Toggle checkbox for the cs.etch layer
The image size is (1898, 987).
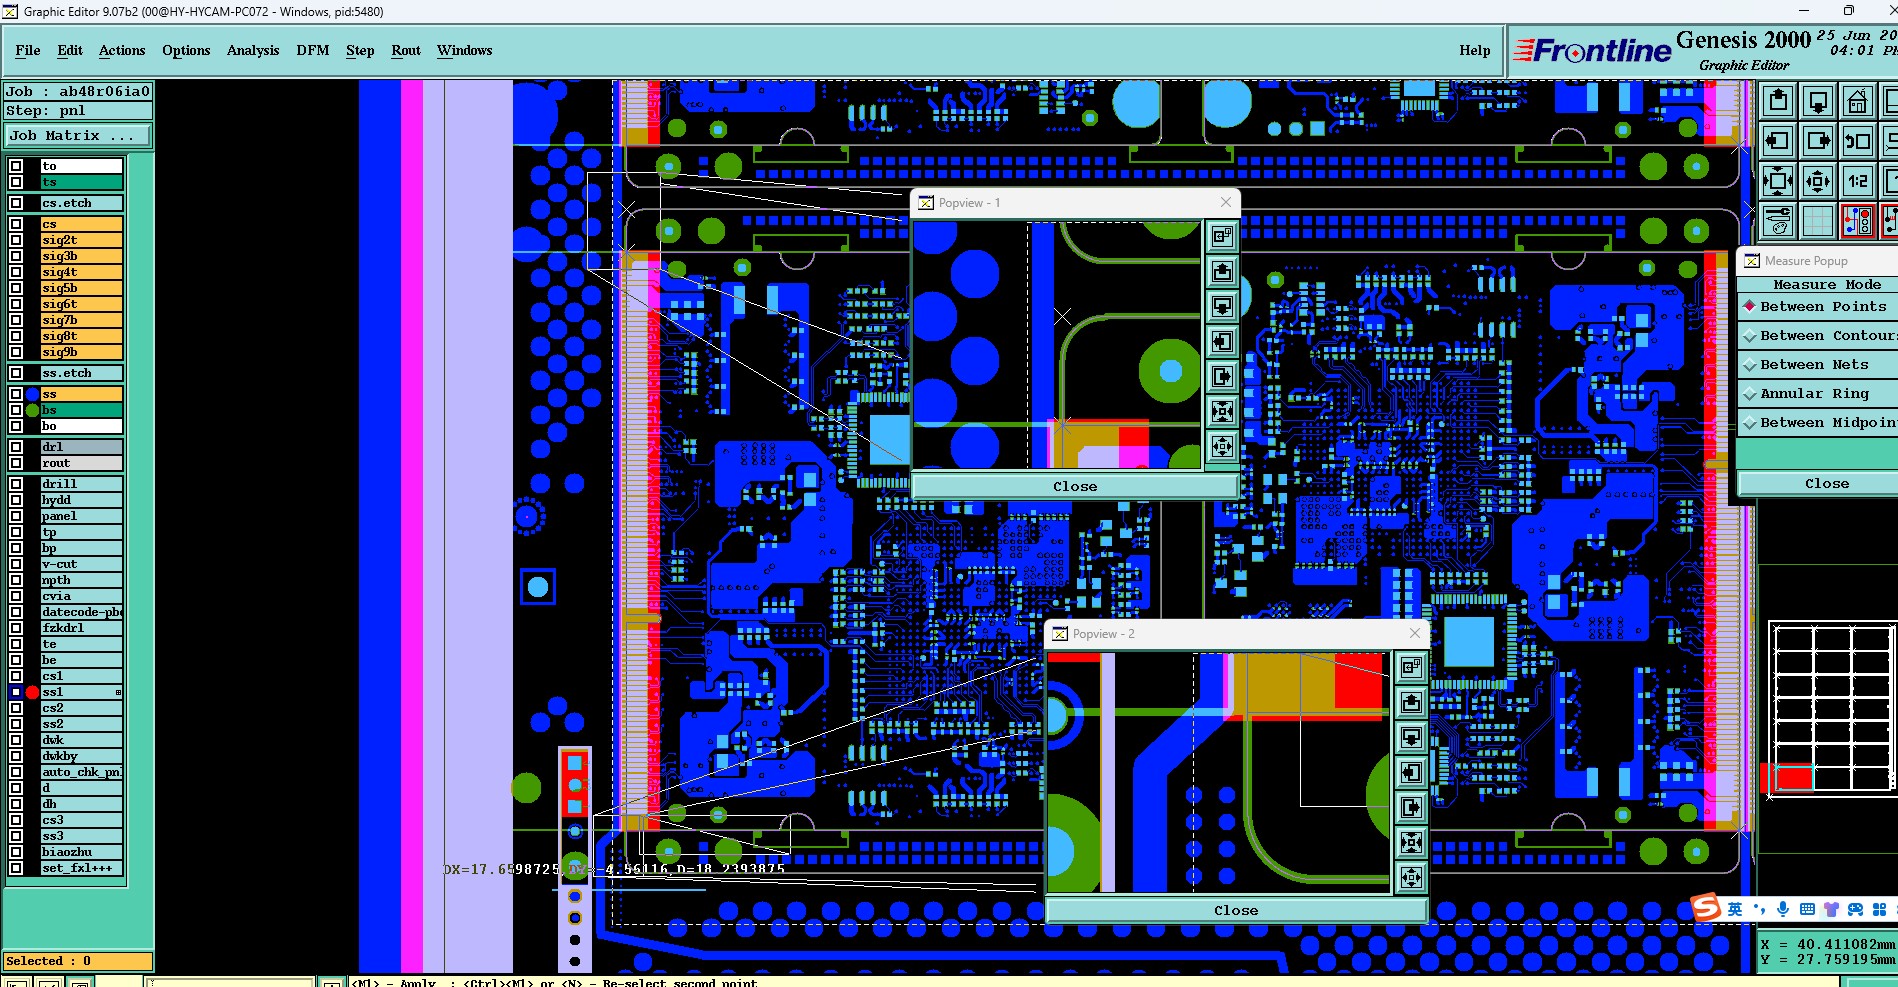tap(16, 203)
